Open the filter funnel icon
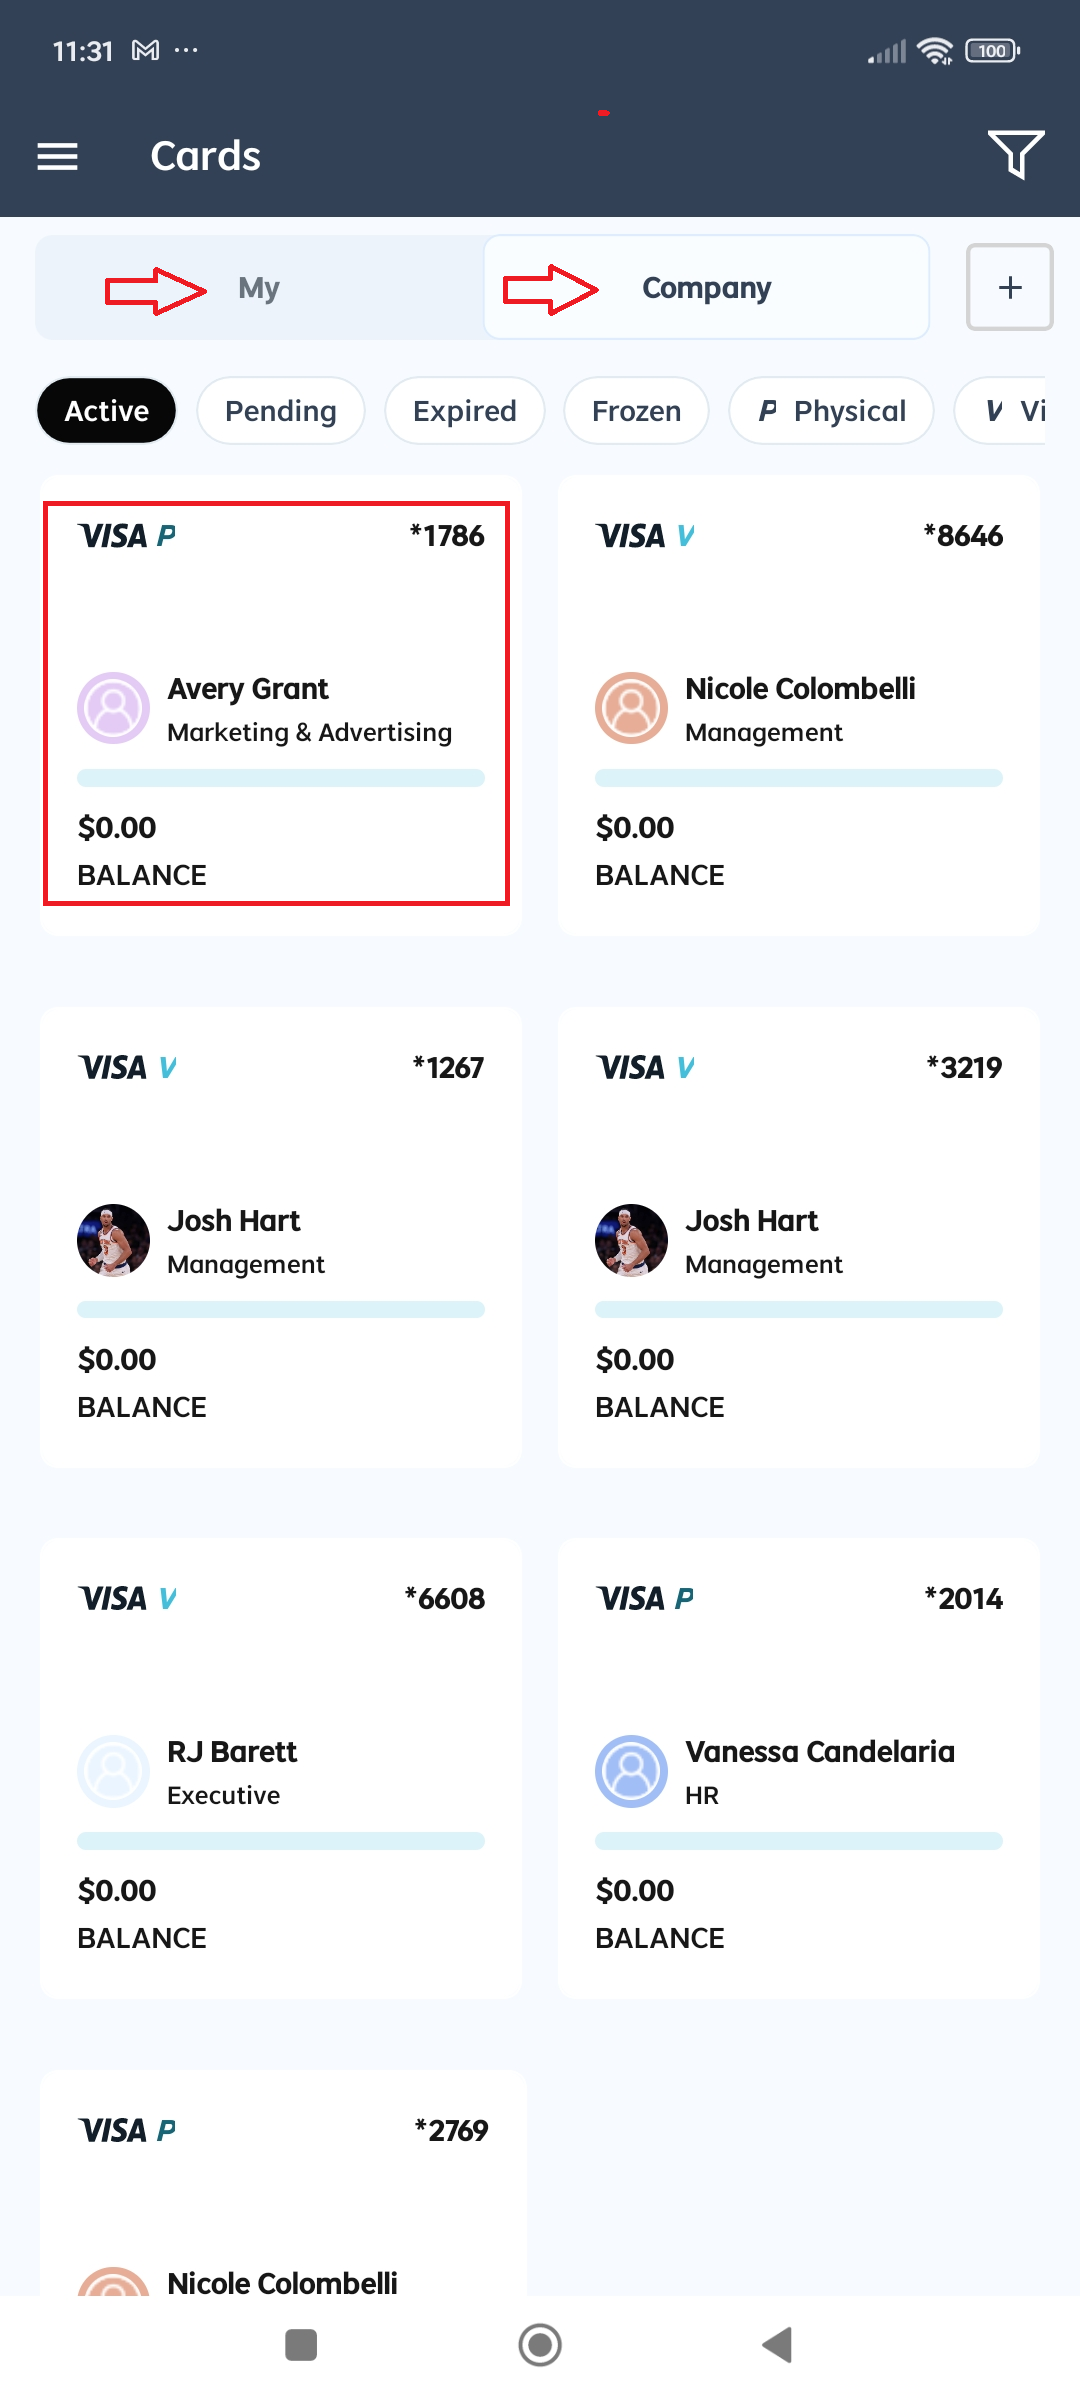The image size is (1080, 2400). click(1016, 154)
